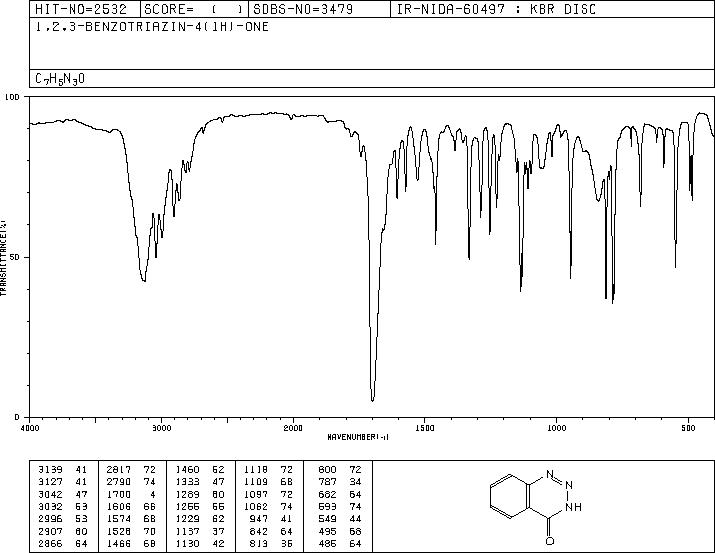Click the broad absorption minimum near 3139
Image resolution: width=715 pixels, height=553 pixels.
pos(144,279)
